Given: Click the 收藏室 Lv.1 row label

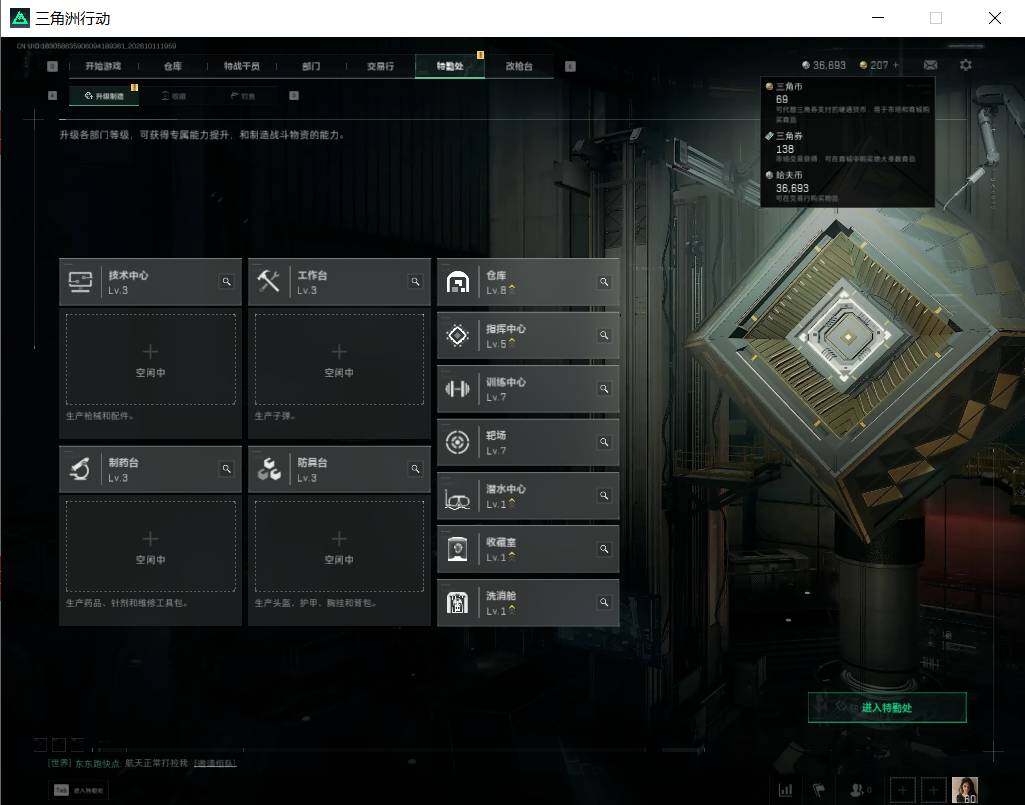Looking at the screenshot, I should point(501,549).
